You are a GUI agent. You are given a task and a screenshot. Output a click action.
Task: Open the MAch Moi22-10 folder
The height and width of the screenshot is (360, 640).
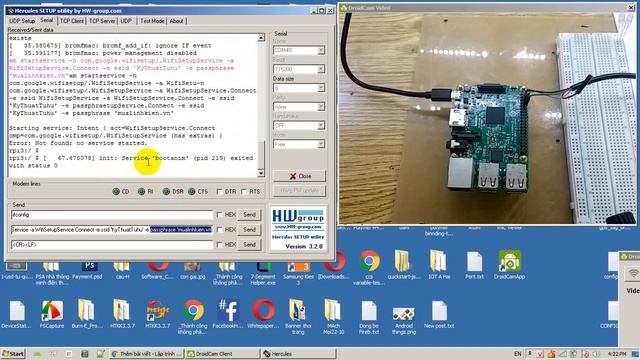[x=333, y=317]
